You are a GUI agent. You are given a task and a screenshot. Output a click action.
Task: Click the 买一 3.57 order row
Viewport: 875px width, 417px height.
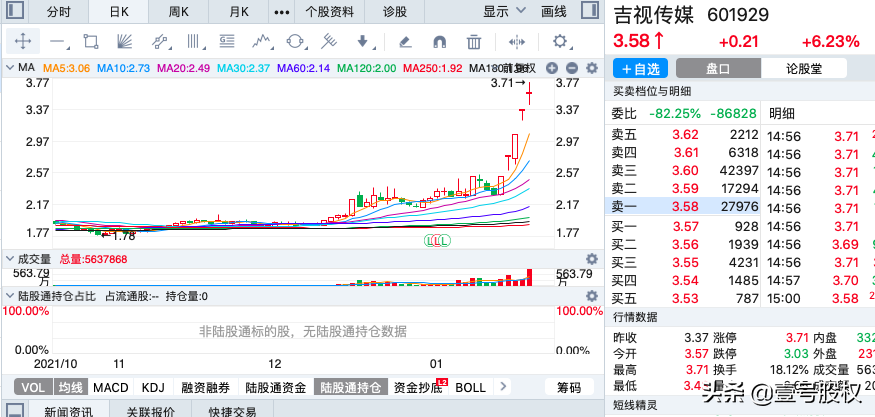coord(685,226)
